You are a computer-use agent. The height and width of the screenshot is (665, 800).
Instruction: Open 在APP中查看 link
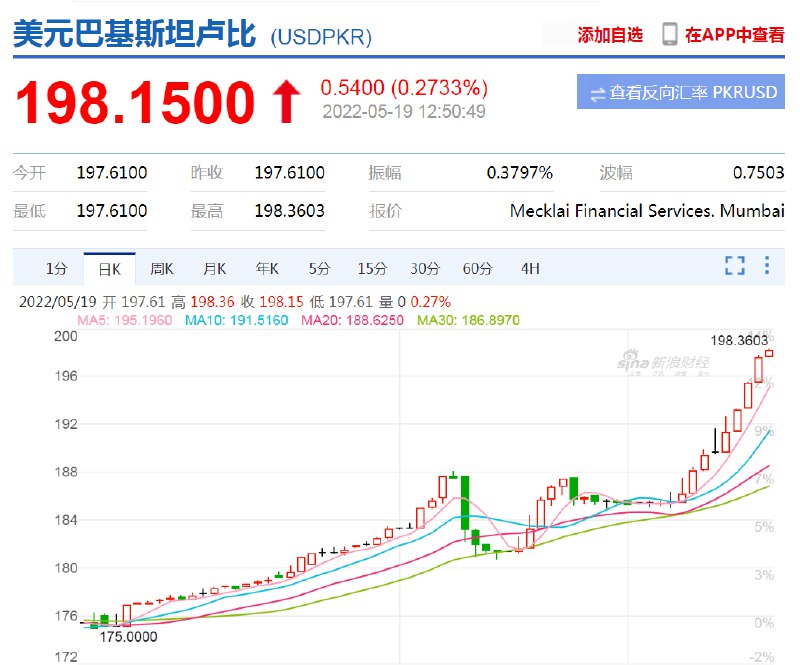(x=735, y=35)
